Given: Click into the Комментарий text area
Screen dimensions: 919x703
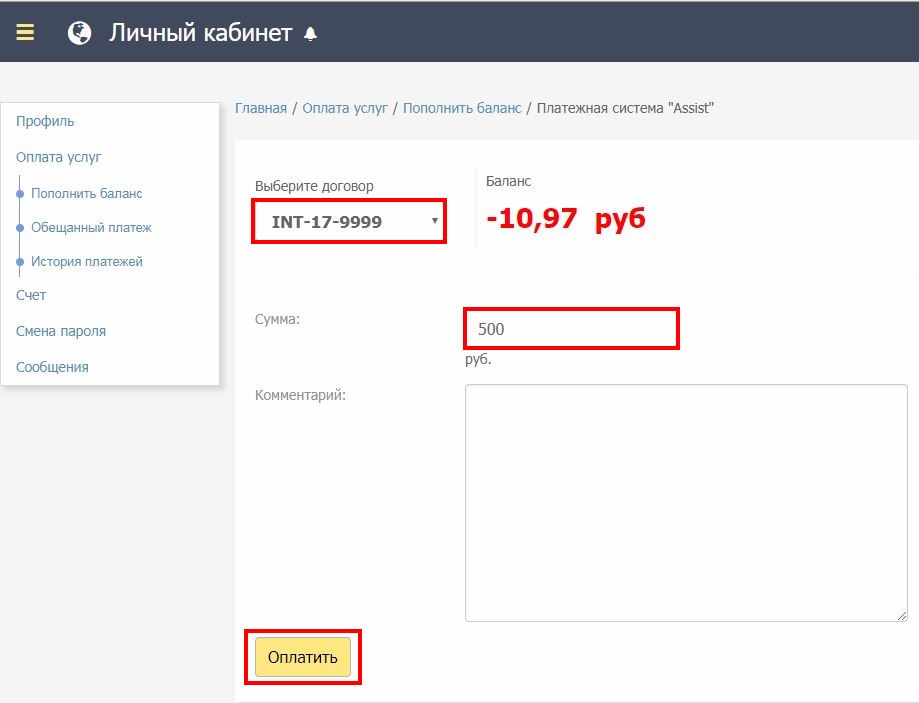Looking at the screenshot, I should click(x=686, y=502).
